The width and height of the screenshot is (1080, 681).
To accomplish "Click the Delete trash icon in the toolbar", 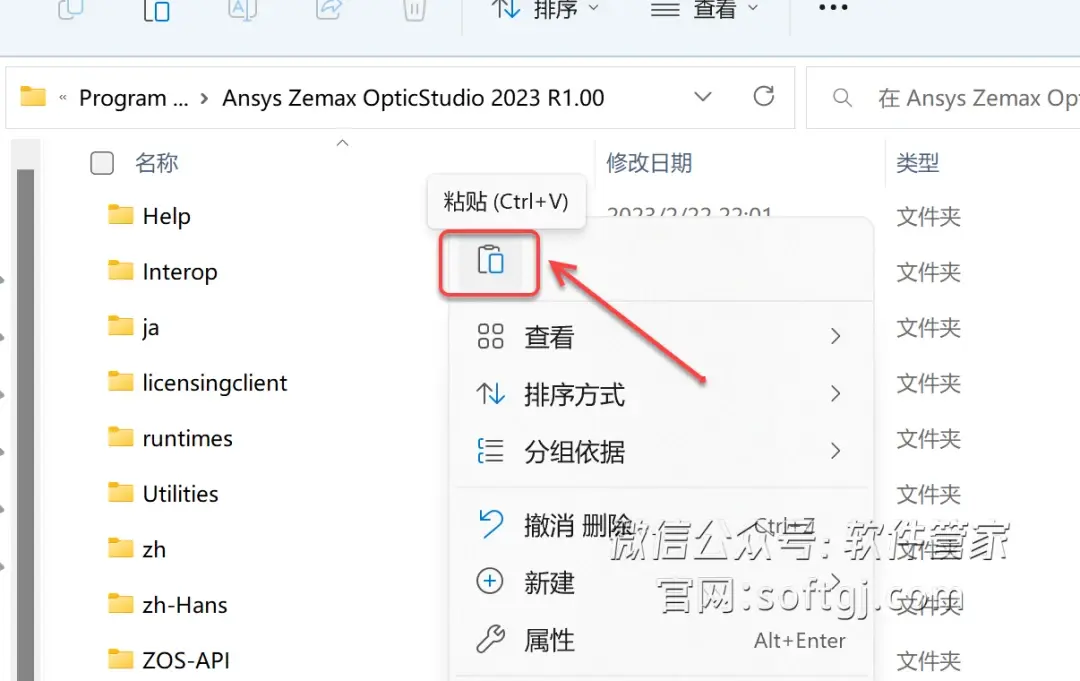I will tap(414, 10).
